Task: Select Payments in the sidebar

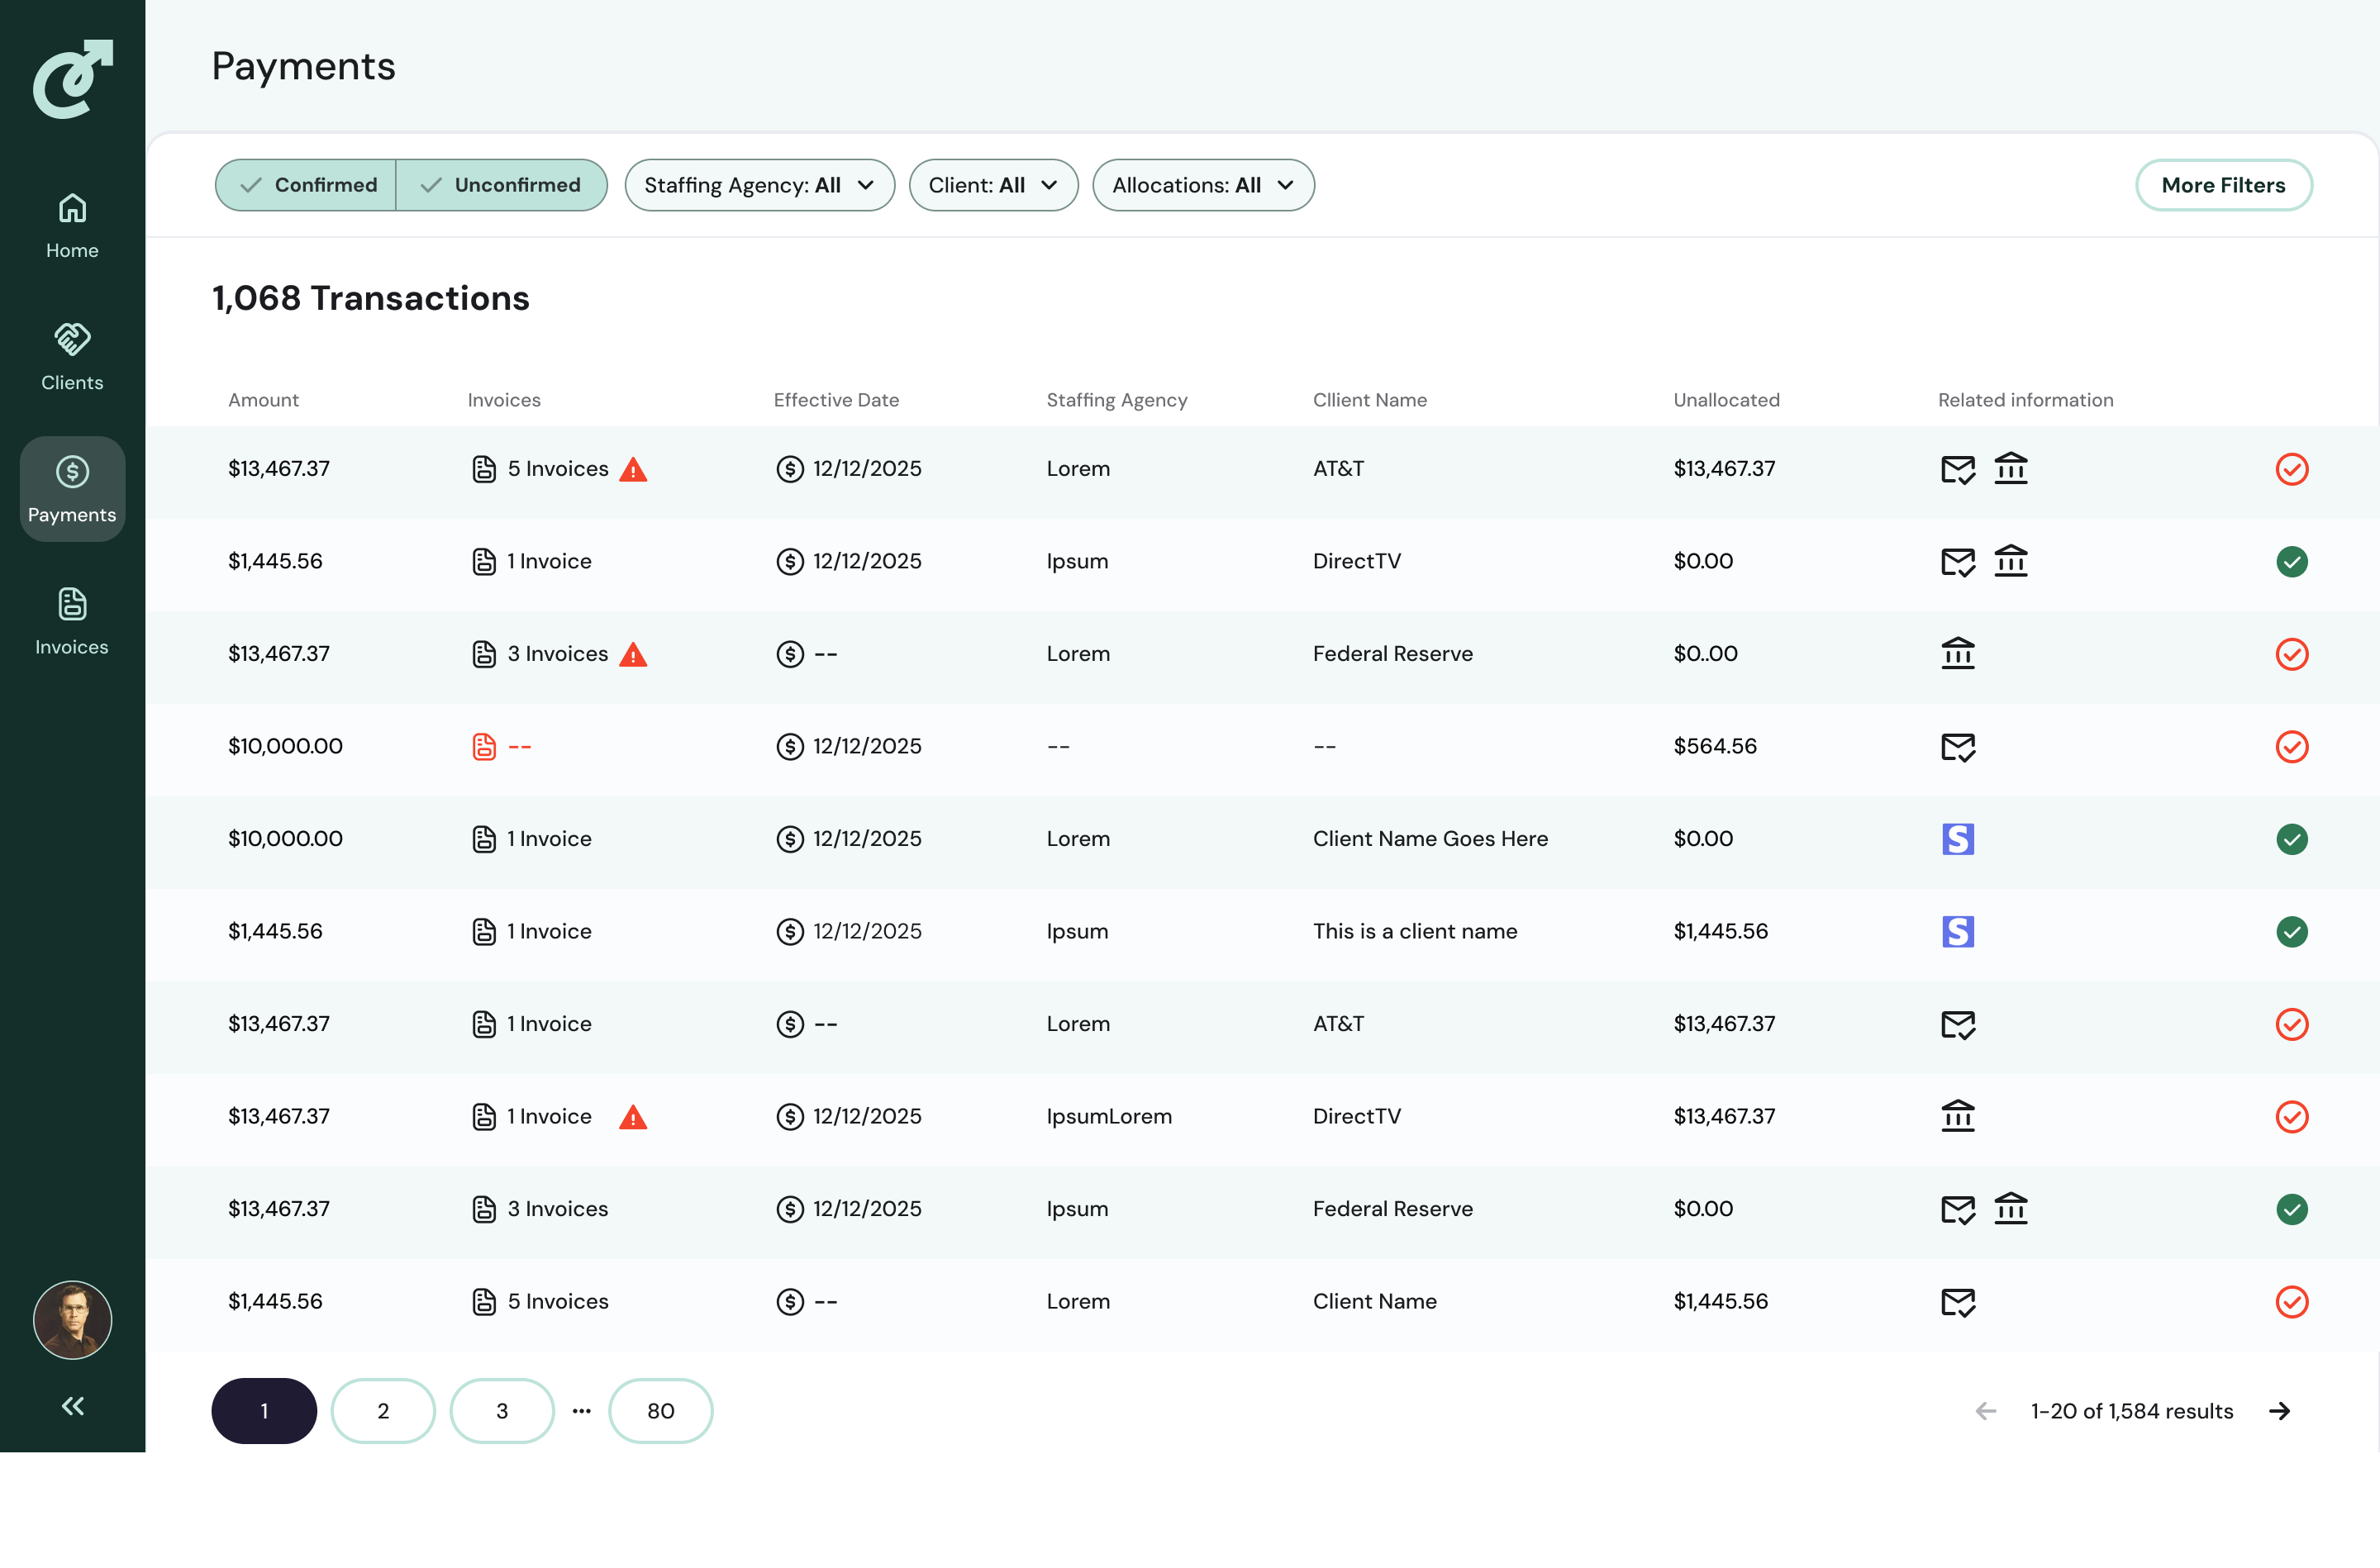Action: click(x=72, y=489)
